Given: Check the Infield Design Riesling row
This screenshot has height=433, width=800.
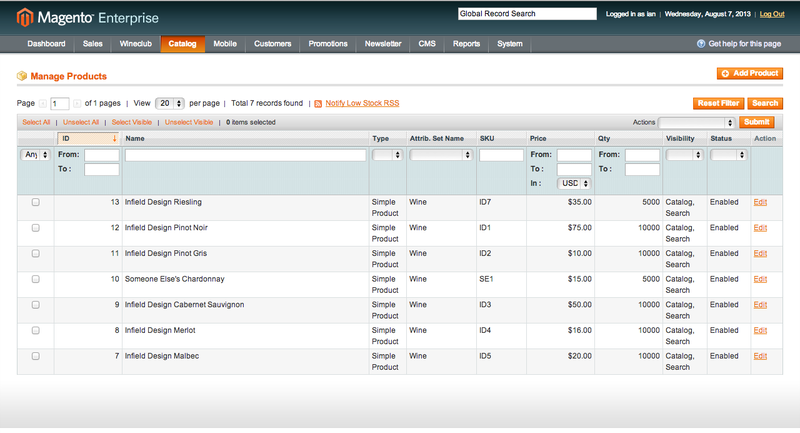Looking at the screenshot, I should [36, 202].
